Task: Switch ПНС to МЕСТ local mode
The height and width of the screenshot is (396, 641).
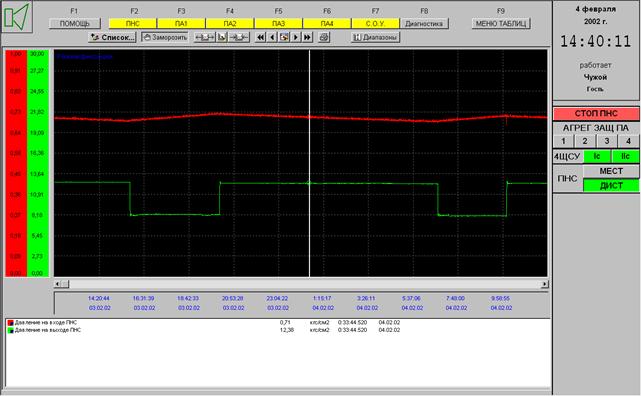Action: (x=611, y=171)
